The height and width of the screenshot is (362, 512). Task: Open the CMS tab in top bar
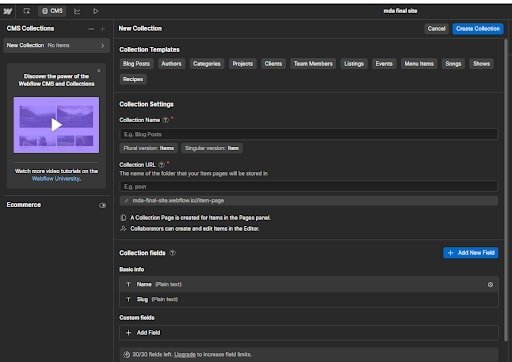(52, 11)
